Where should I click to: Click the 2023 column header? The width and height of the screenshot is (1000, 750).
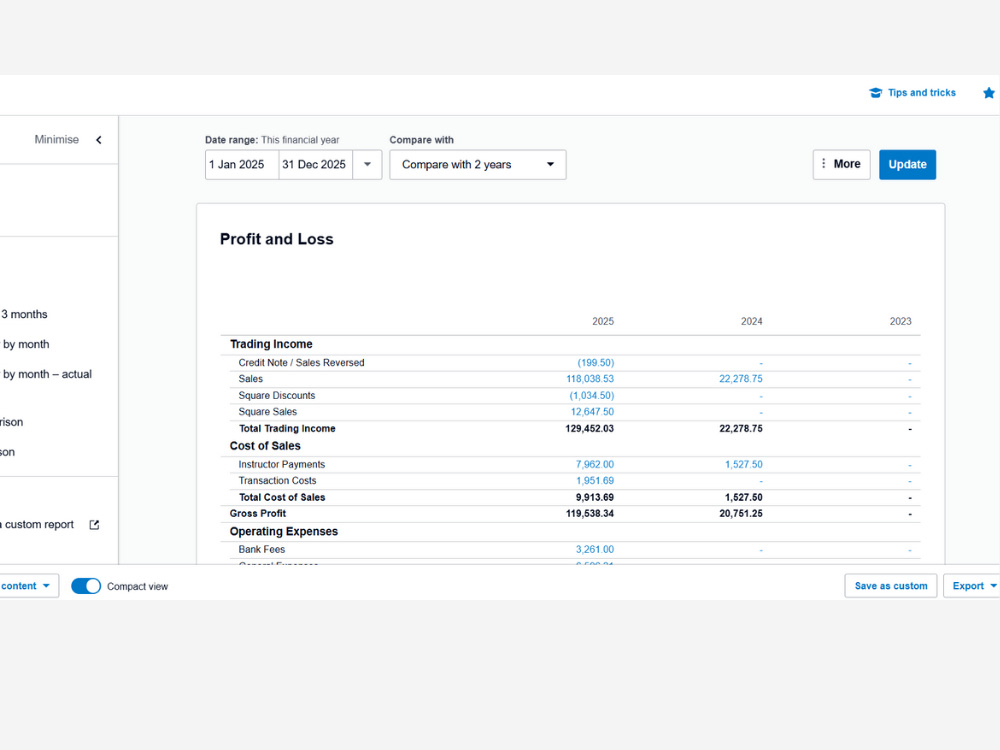click(x=901, y=321)
